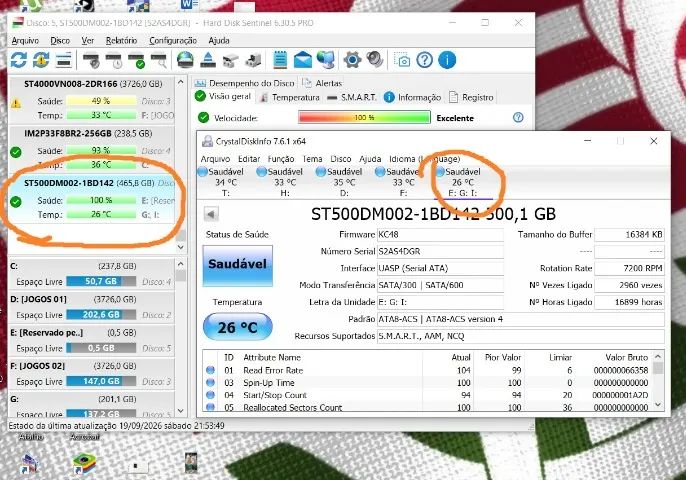This screenshot has width=686, height=480.
Task: Open Arquivo menu in Hard Disk Sentinel
Action: (25, 40)
